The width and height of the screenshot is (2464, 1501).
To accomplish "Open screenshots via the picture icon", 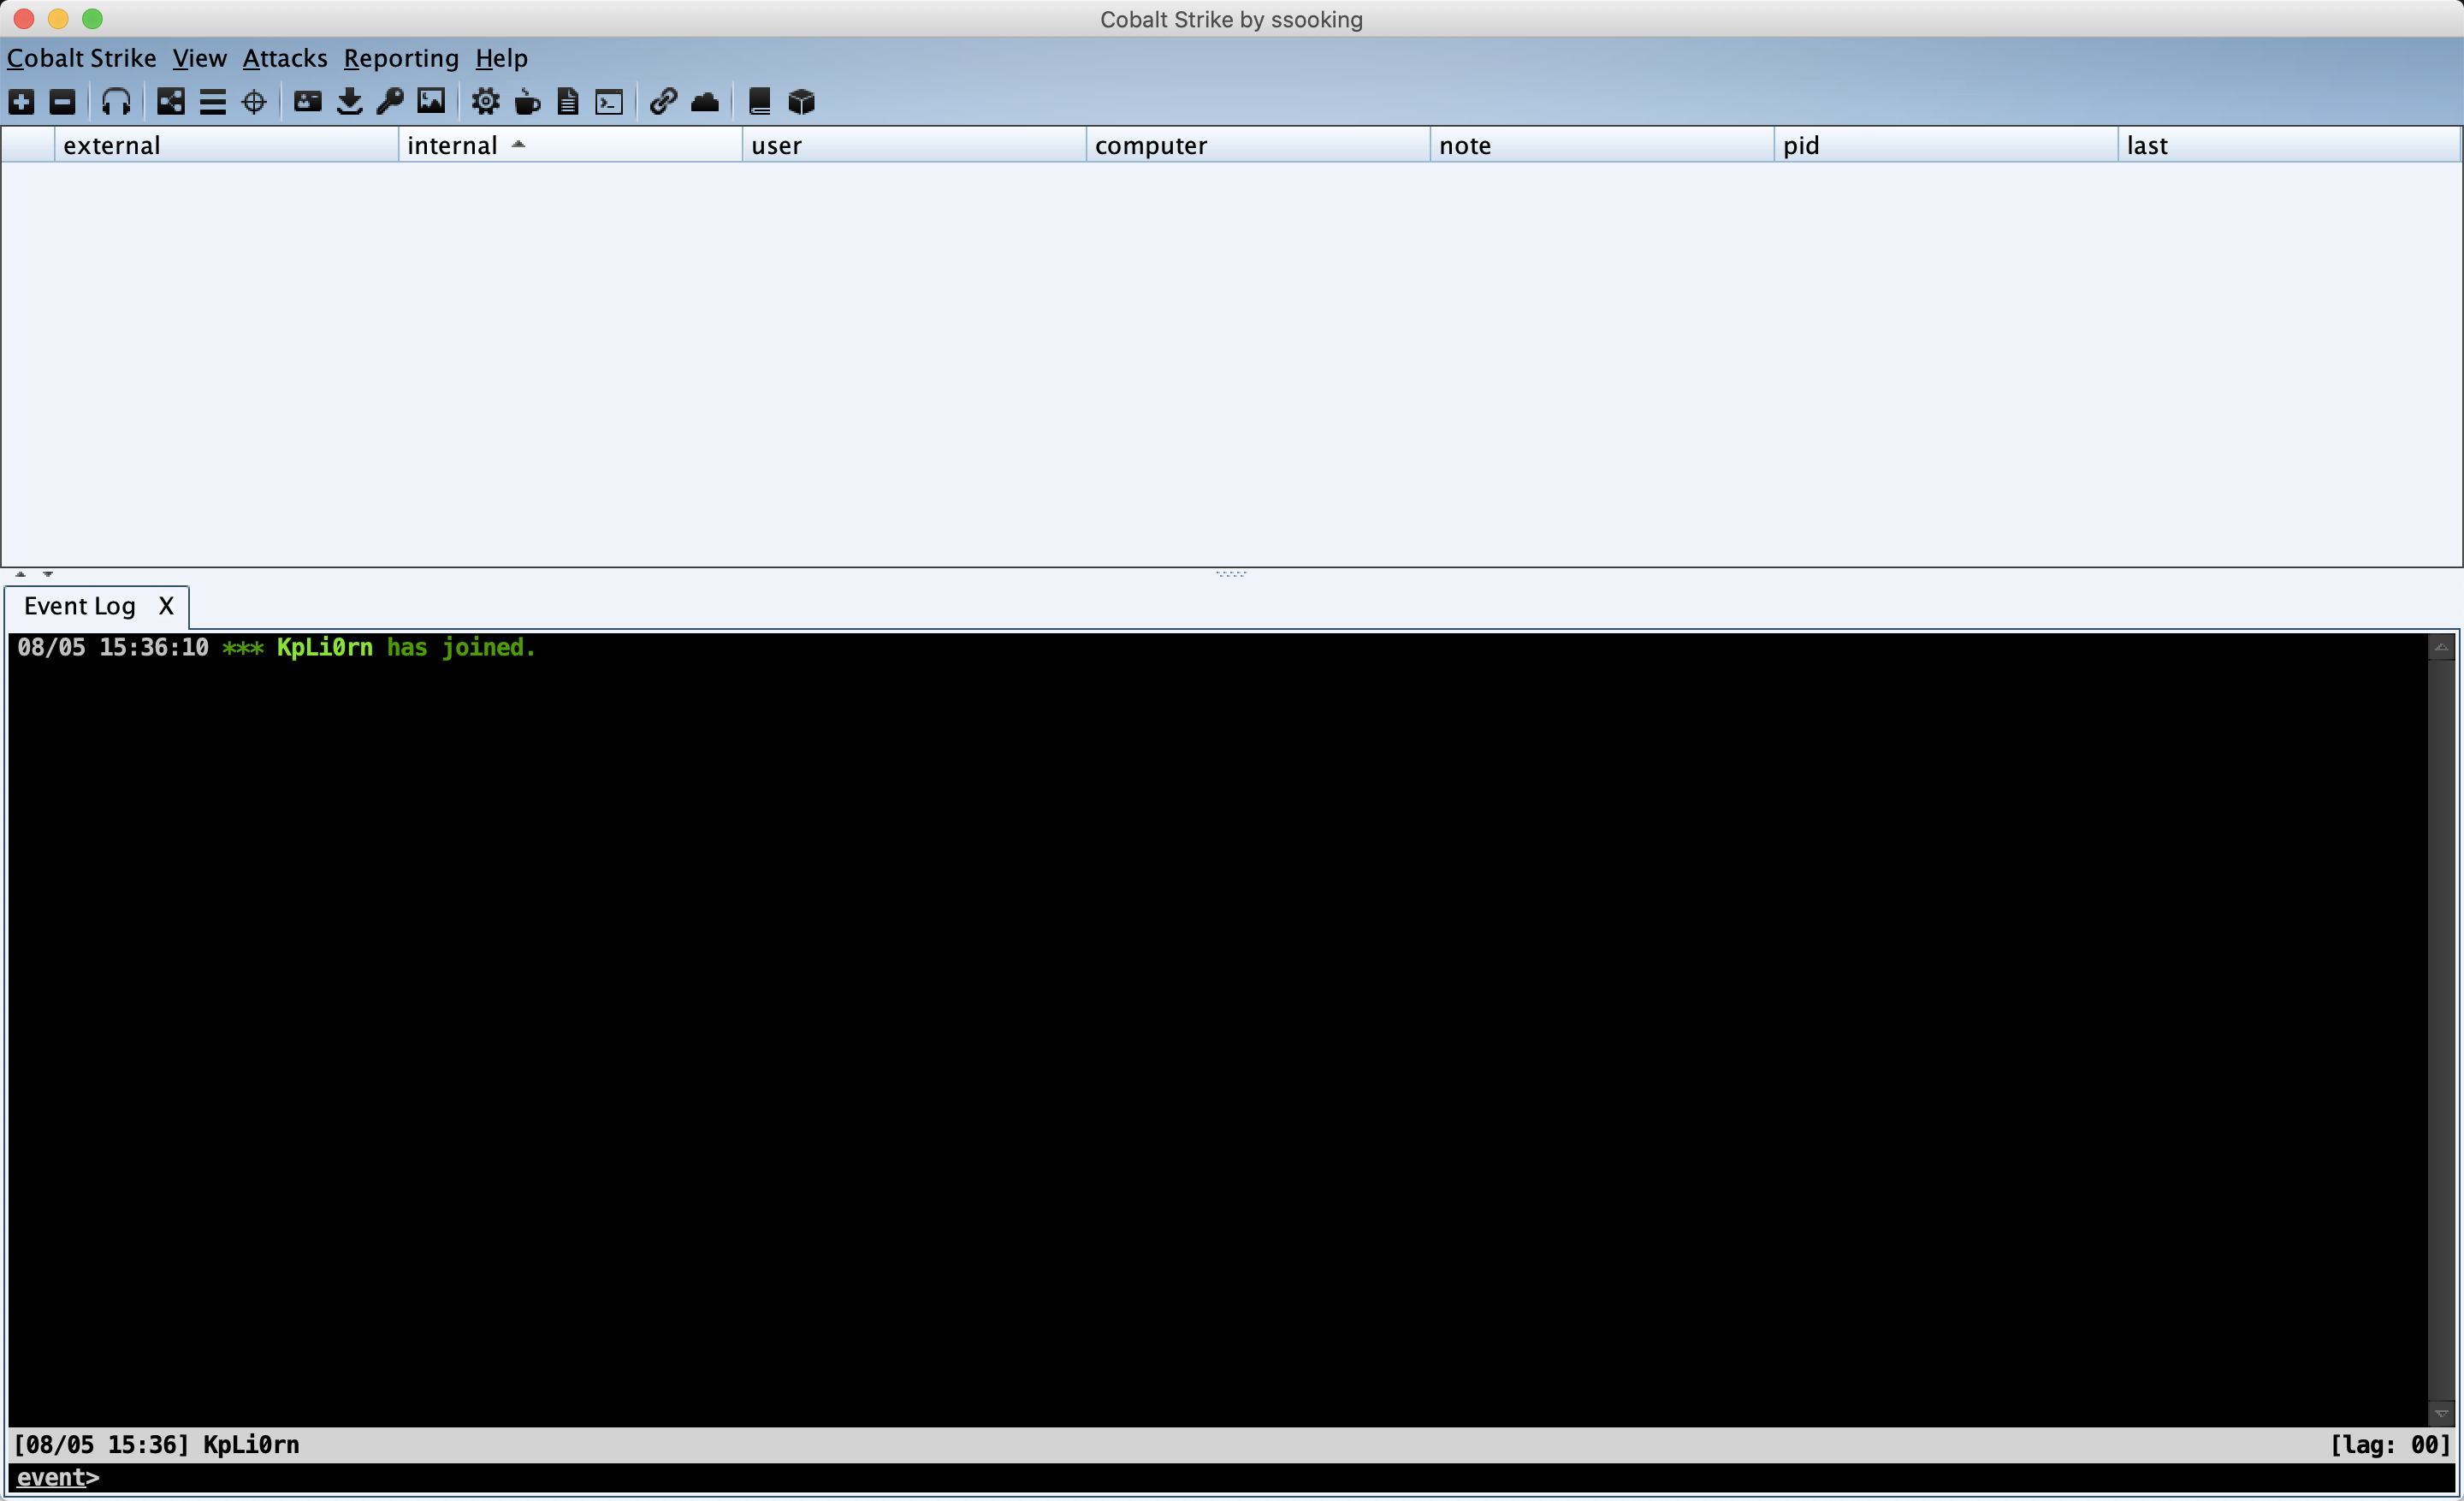I will [431, 102].
